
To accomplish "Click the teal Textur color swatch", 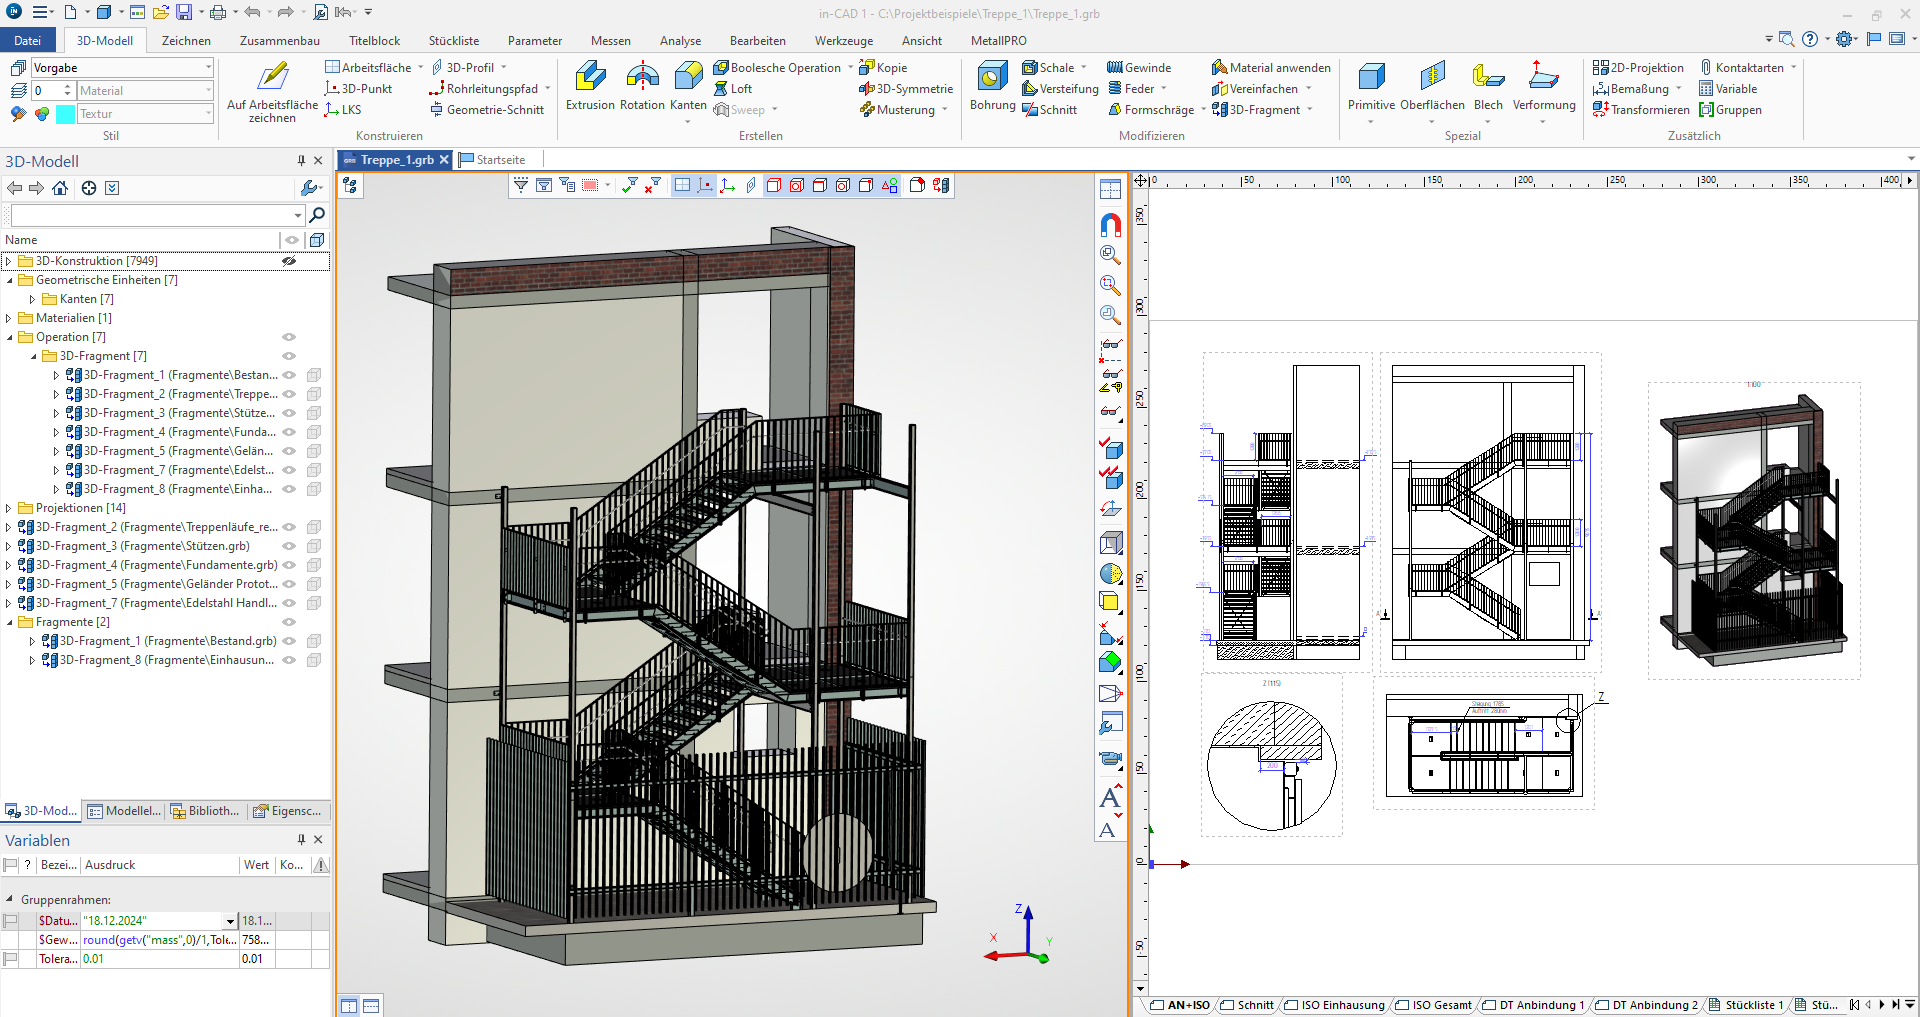I will point(64,114).
